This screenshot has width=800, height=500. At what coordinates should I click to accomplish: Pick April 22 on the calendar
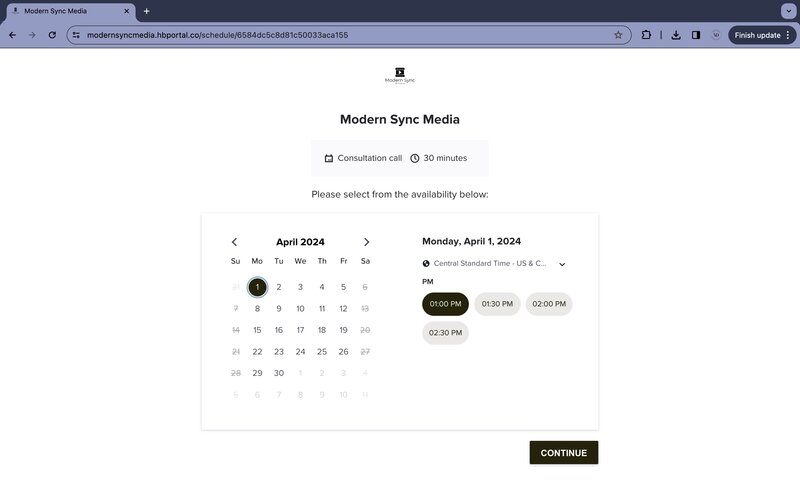(x=257, y=352)
